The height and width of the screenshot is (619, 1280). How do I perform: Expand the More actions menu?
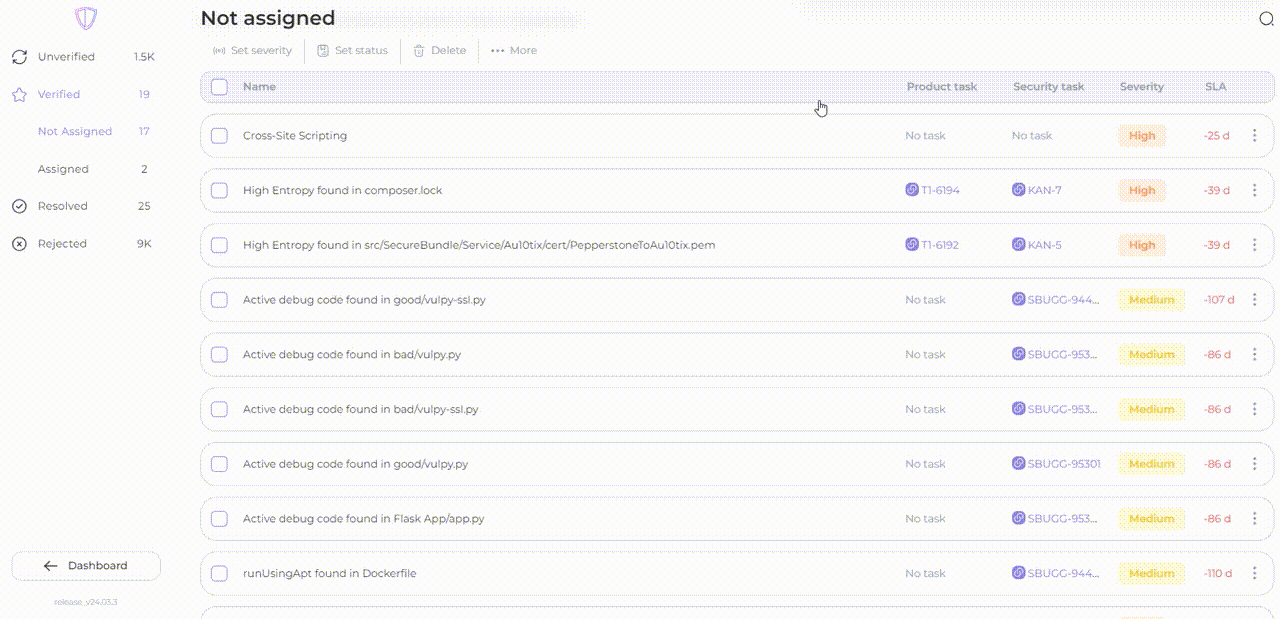(514, 51)
